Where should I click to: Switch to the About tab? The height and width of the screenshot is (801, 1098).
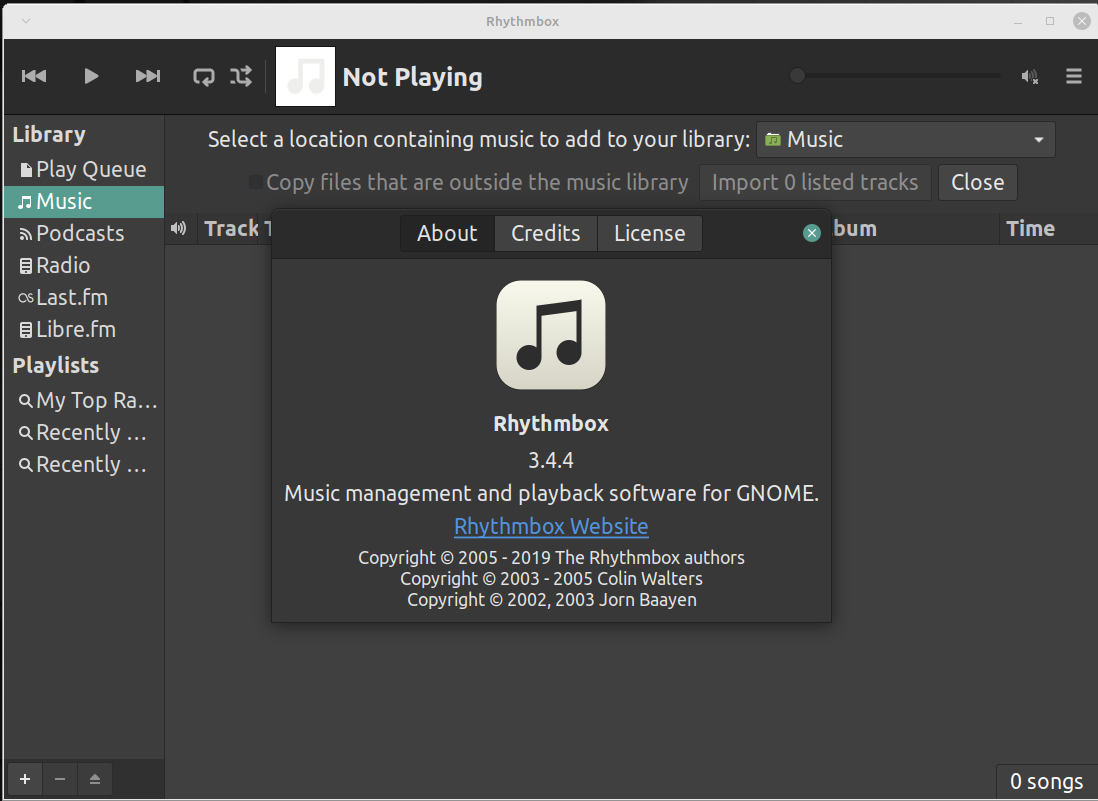coord(447,233)
